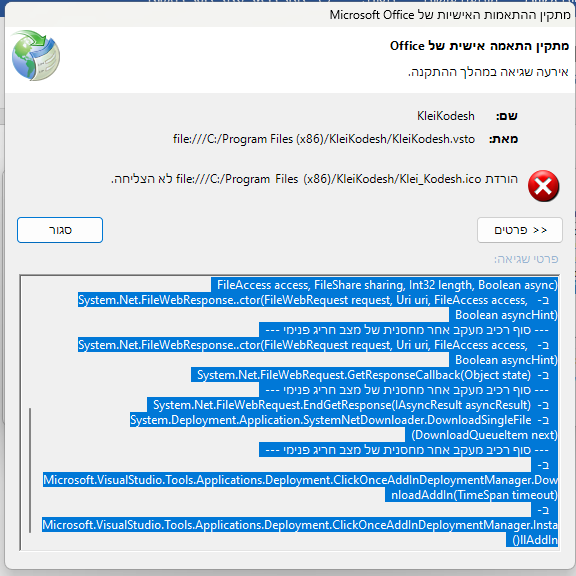The image size is (576, 576).
Task: Click the Office installer globe icon
Action: coord(36,55)
